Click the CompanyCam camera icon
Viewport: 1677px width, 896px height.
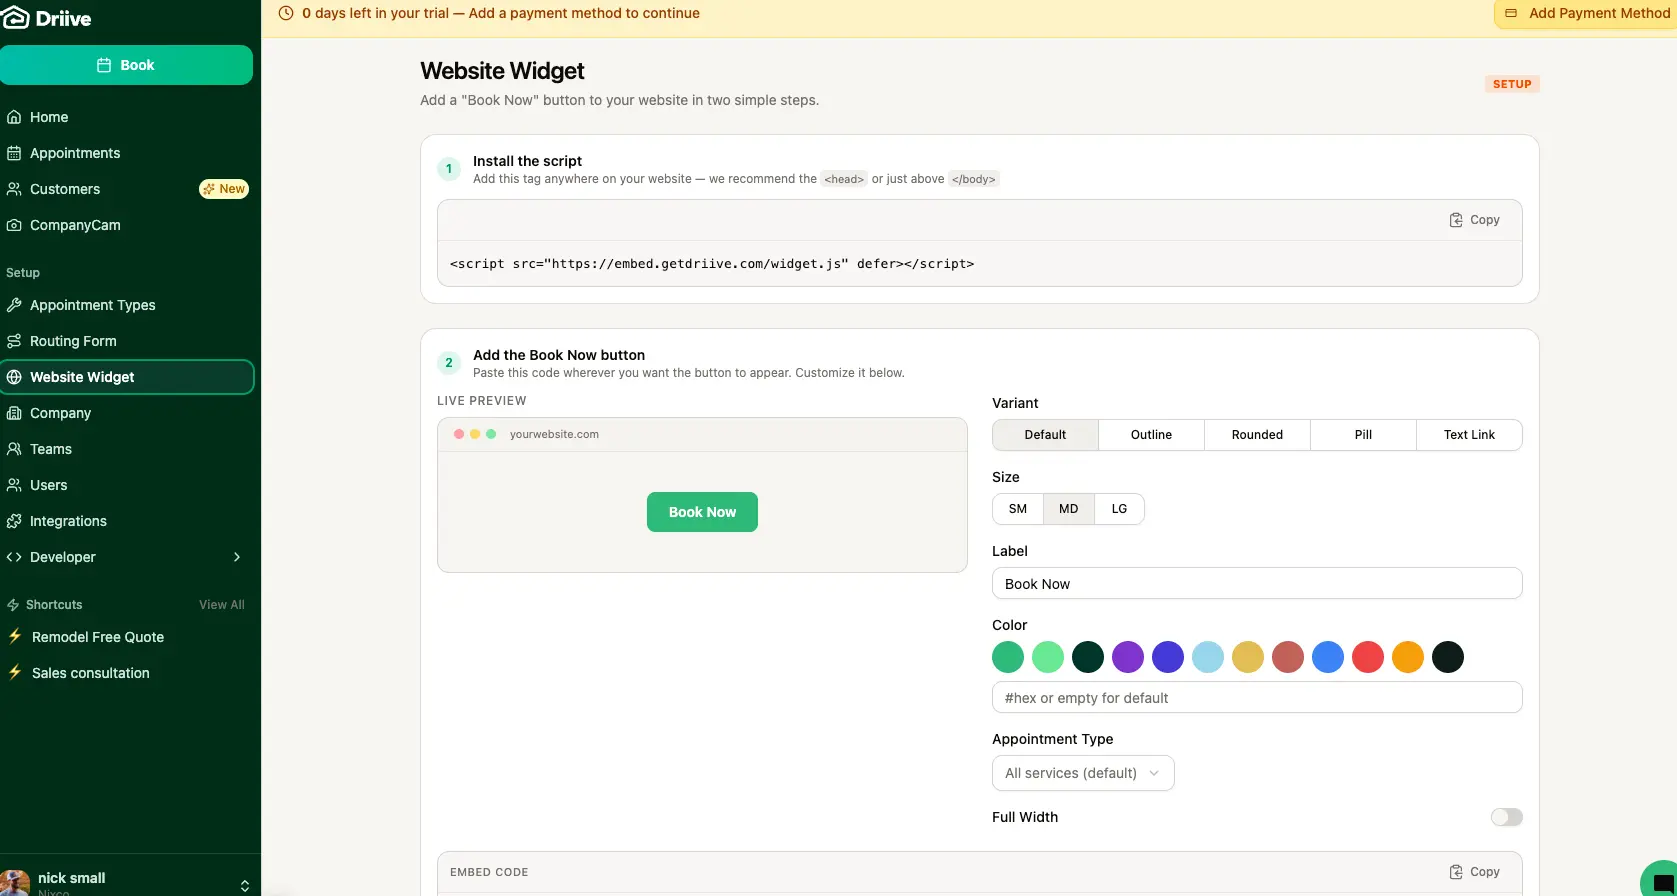click(x=14, y=225)
